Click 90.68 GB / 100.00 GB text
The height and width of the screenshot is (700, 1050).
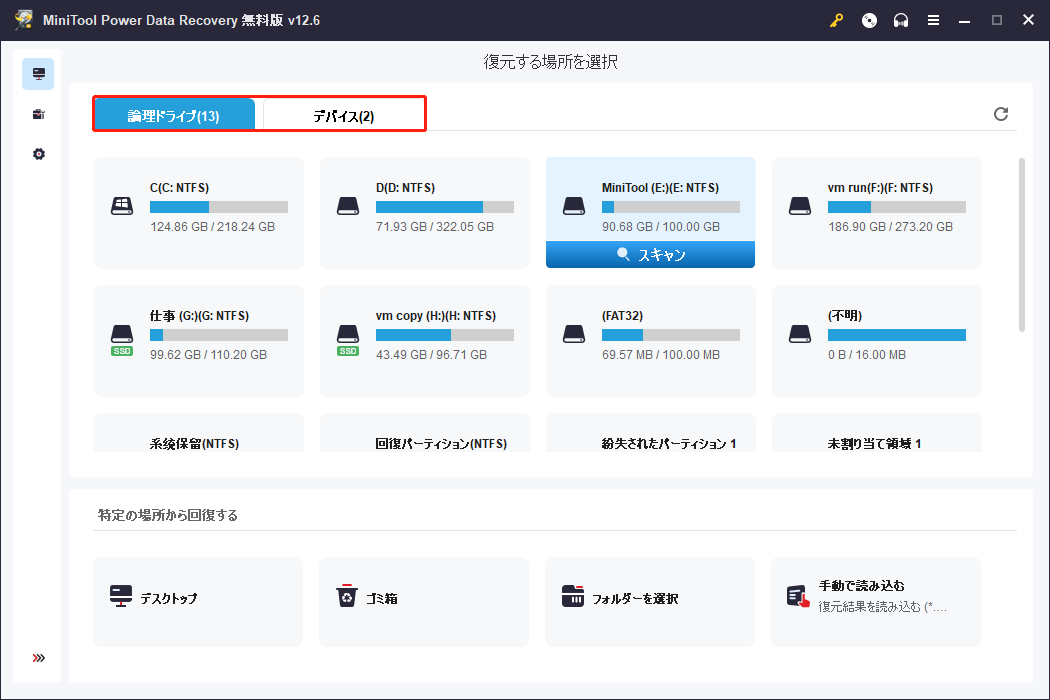661,226
